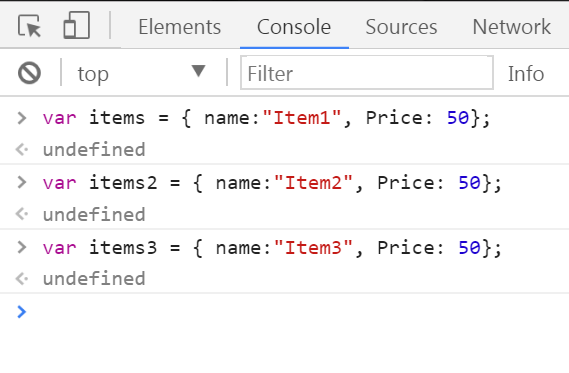Click the return arrow of first undefined
The image size is (569, 373).
[x=22, y=149]
